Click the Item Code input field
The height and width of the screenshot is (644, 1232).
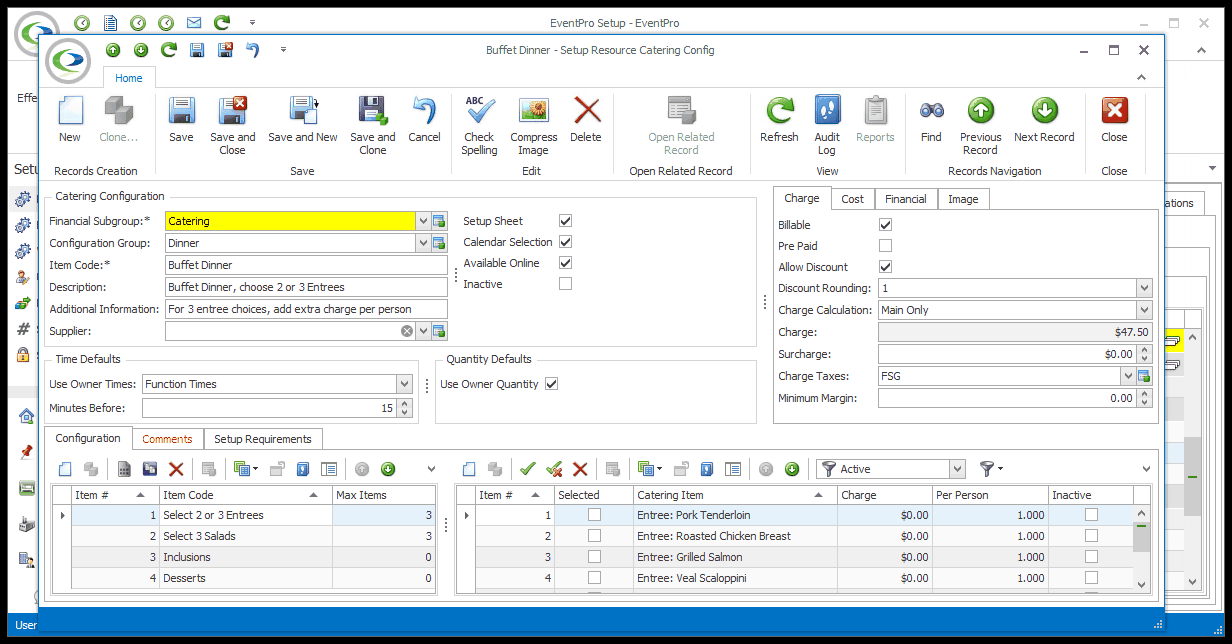pos(306,265)
